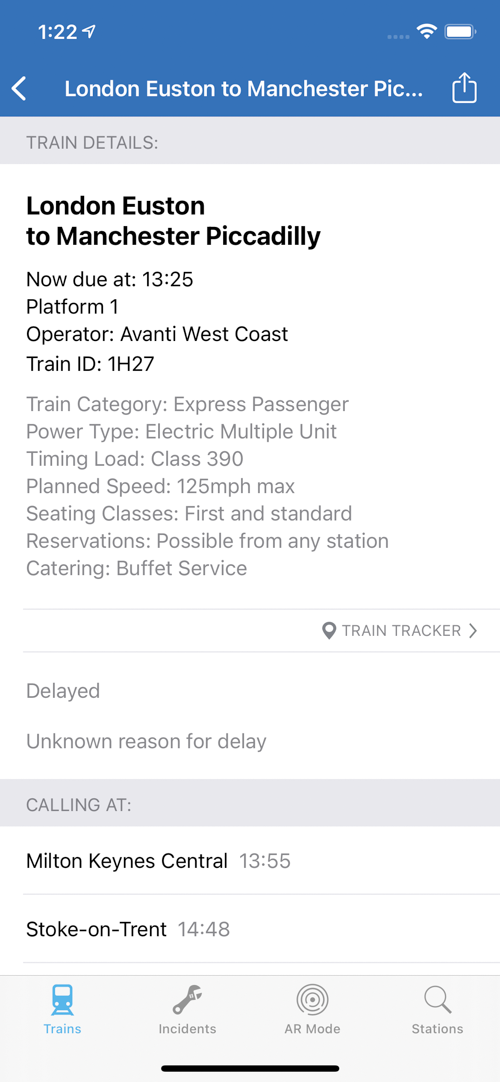The width and height of the screenshot is (500, 1082).
Task: Tap the Wi-Fi status icon
Action: coord(427,32)
